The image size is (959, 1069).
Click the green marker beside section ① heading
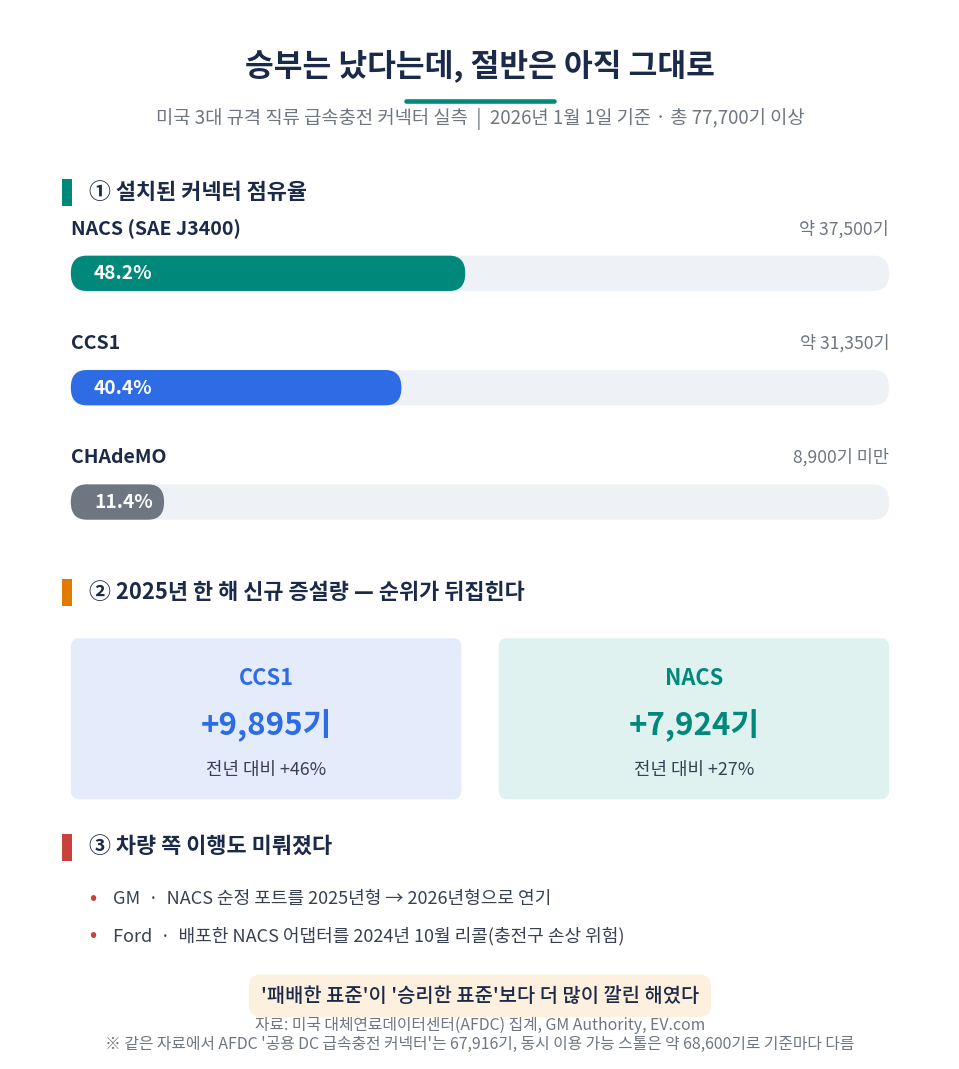pyautogui.click(x=67, y=192)
